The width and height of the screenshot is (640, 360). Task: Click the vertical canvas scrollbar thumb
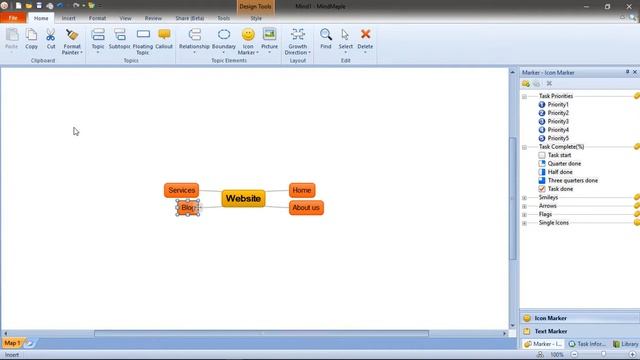pos(513,198)
